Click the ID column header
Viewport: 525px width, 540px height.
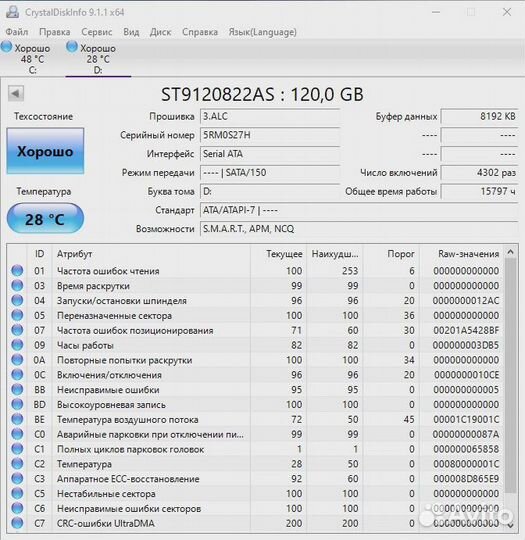click(x=39, y=254)
